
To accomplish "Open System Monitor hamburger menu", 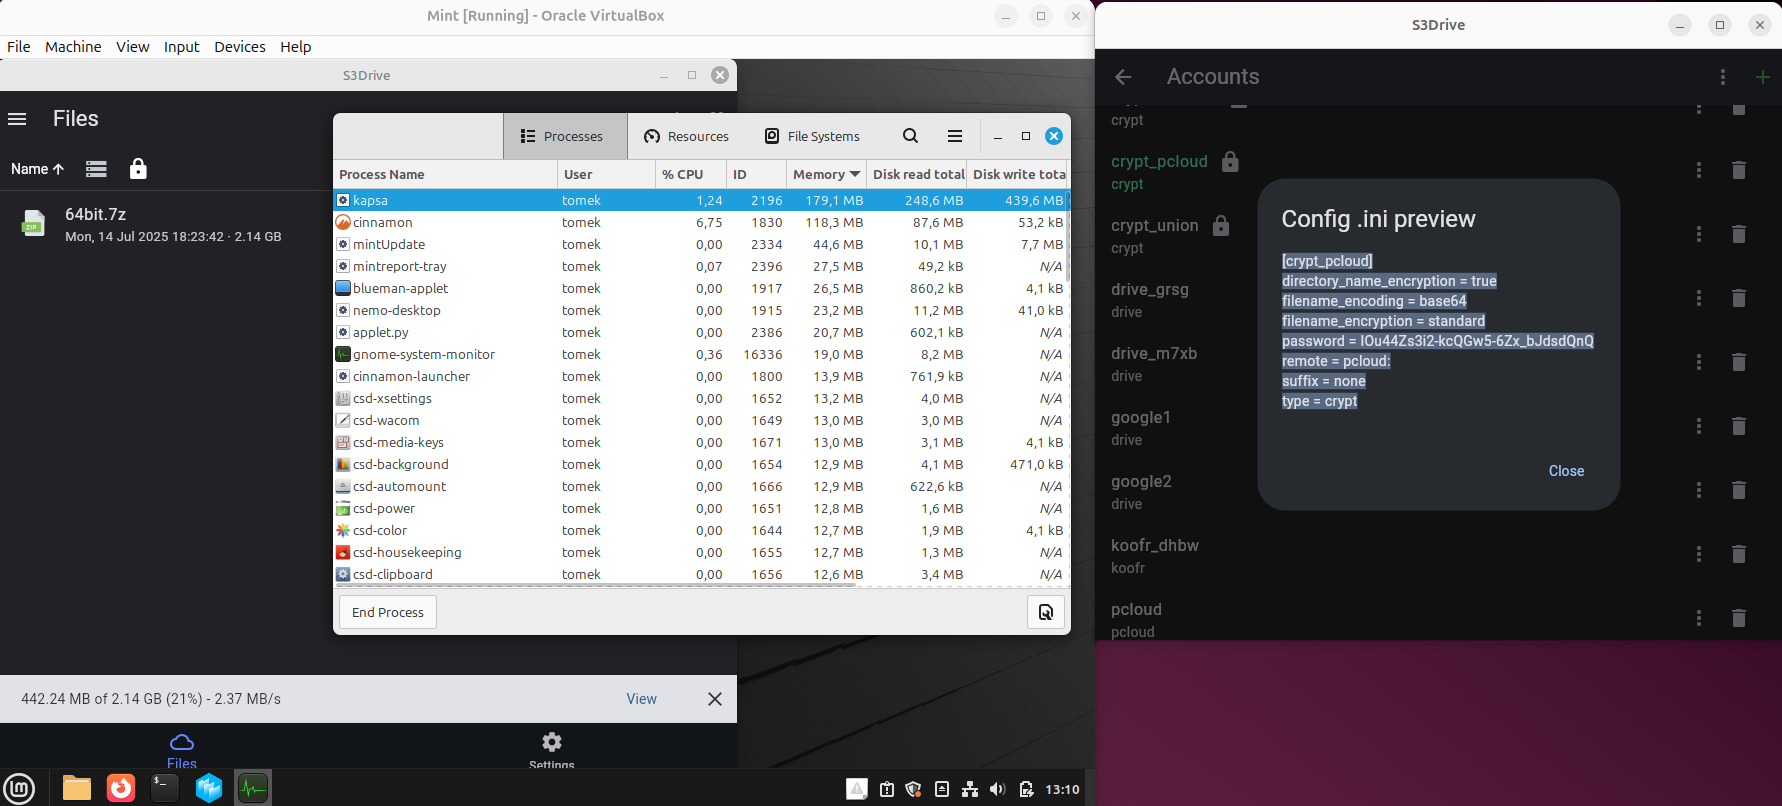I will (x=955, y=136).
